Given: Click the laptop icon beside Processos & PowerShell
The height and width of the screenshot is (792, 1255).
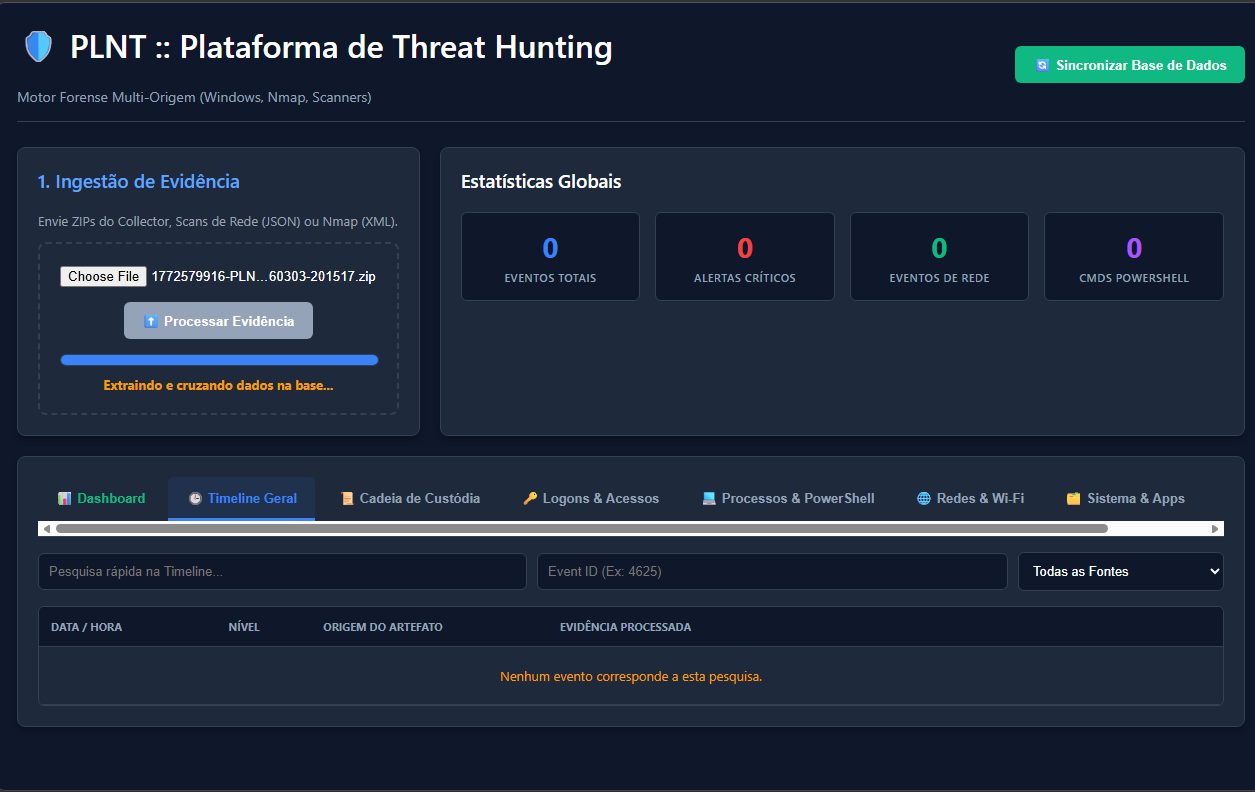Looking at the screenshot, I should pyautogui.click(x=709, y=498).
